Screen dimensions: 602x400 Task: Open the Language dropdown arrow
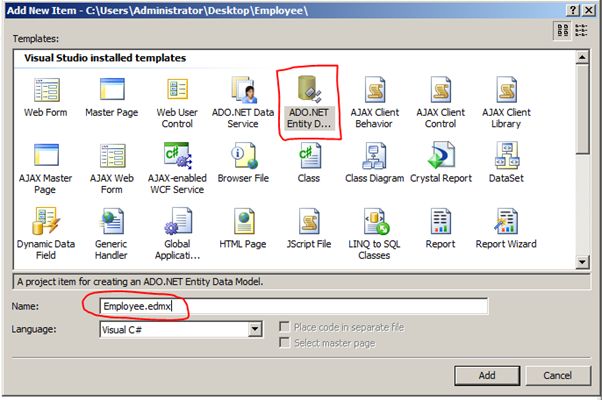coord(255,329)
